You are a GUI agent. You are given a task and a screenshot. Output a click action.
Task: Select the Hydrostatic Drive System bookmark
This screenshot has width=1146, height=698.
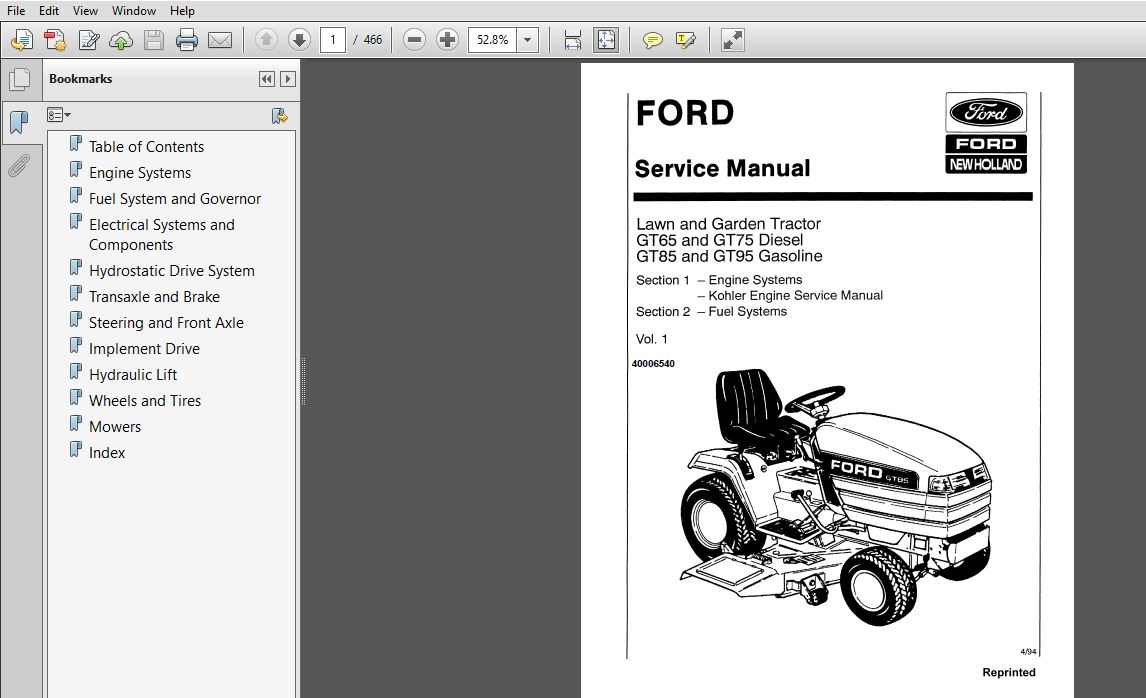[x=172, y=270]
